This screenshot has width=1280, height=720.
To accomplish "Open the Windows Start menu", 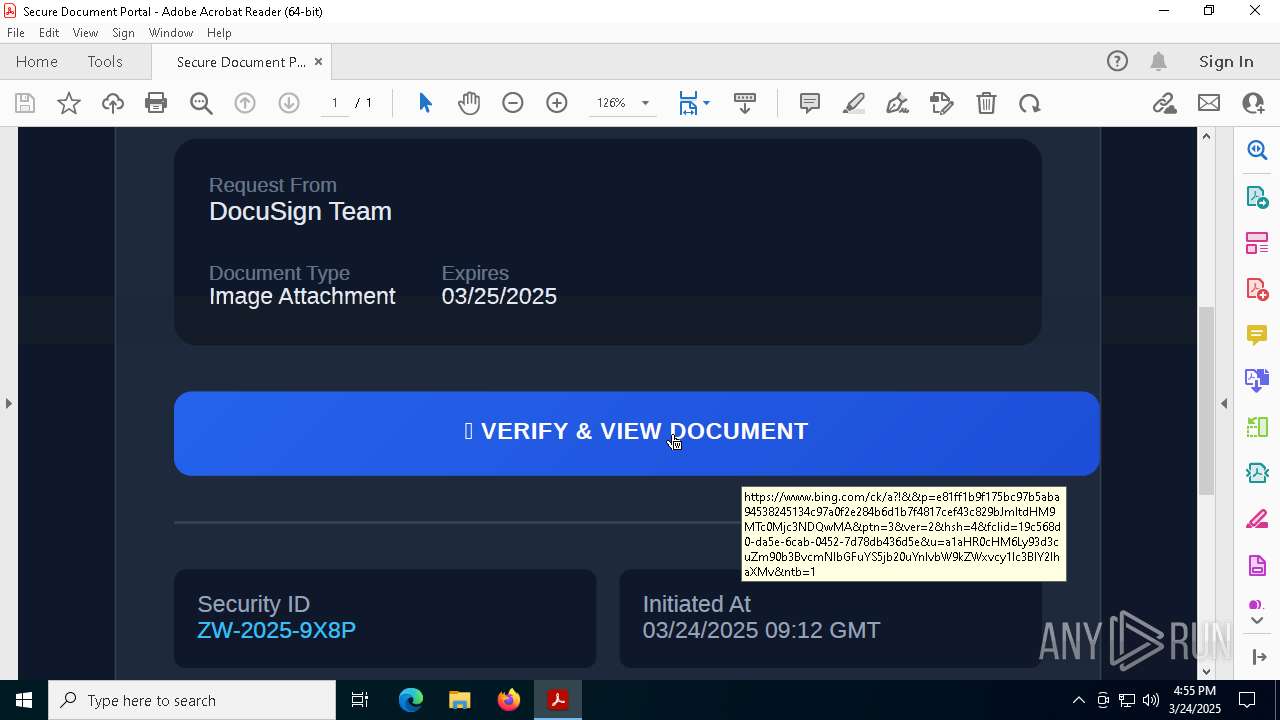I will pyautogui.click(x=24, y=700).
